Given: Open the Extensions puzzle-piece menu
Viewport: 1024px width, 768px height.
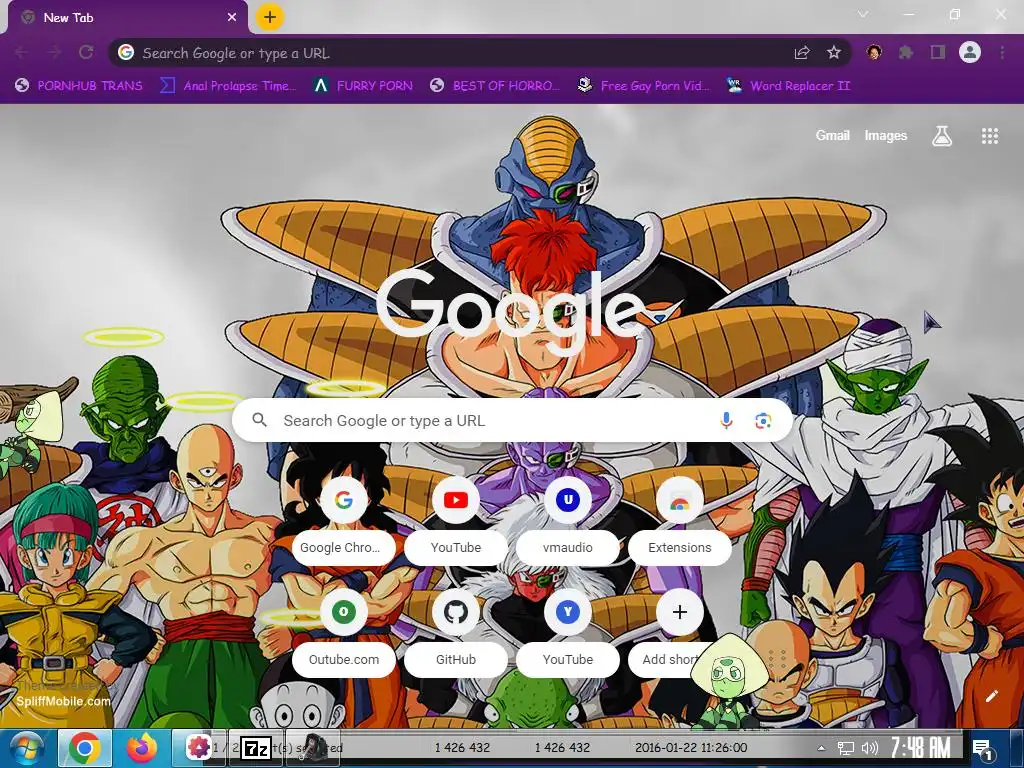Looking at the screenshot, I should [906, 52].
